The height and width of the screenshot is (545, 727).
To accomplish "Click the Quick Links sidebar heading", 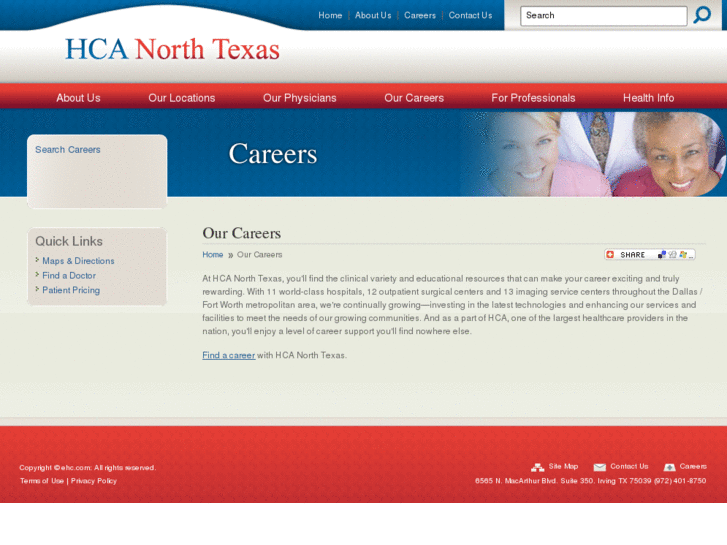I will [69, 241].
